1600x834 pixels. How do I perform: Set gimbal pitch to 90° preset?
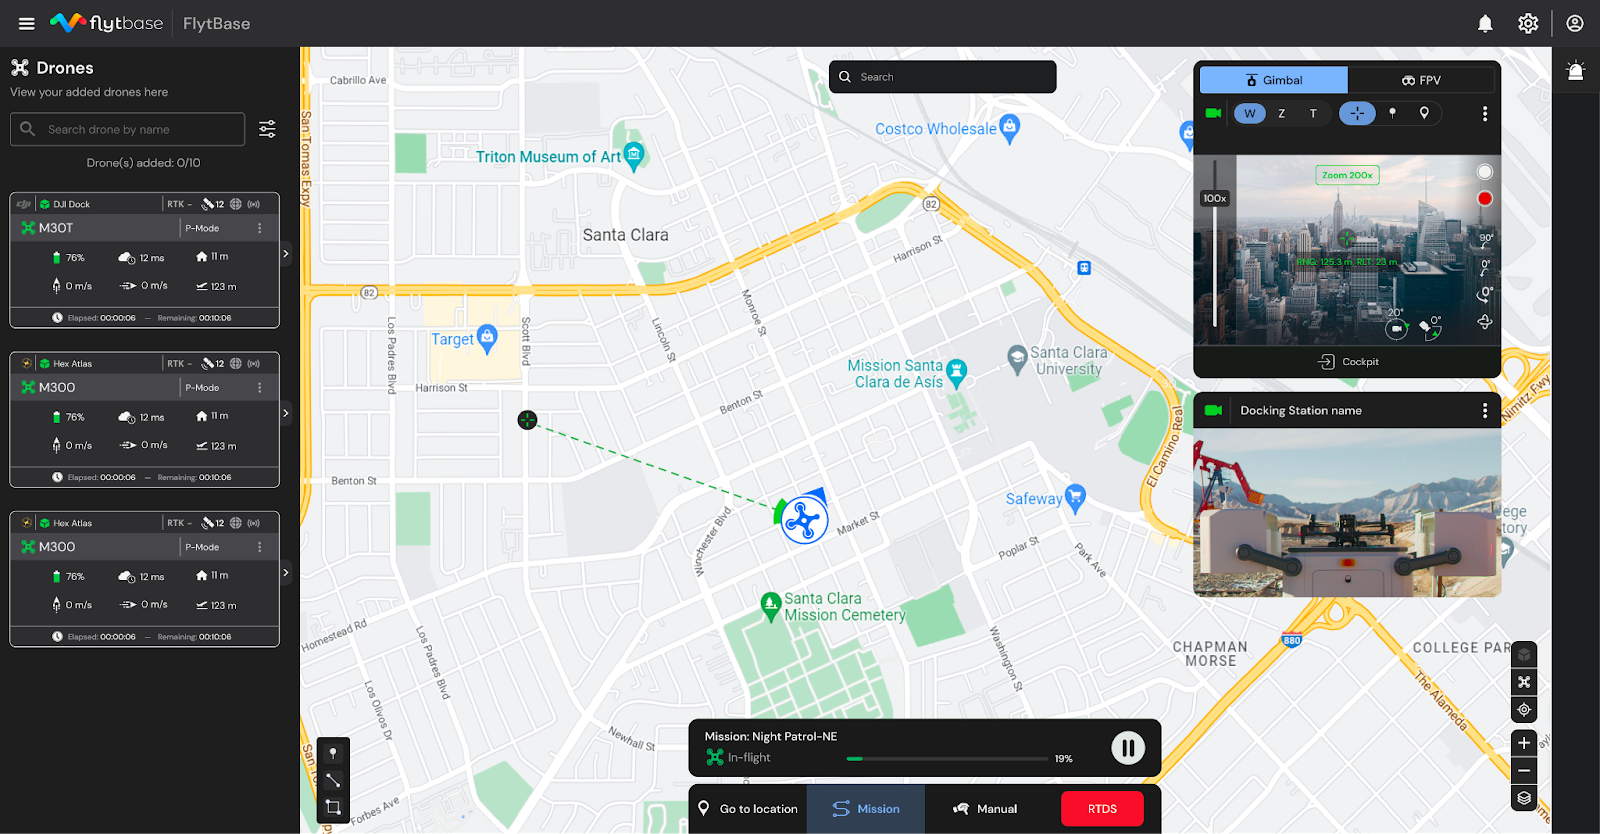click(1486, 240)
